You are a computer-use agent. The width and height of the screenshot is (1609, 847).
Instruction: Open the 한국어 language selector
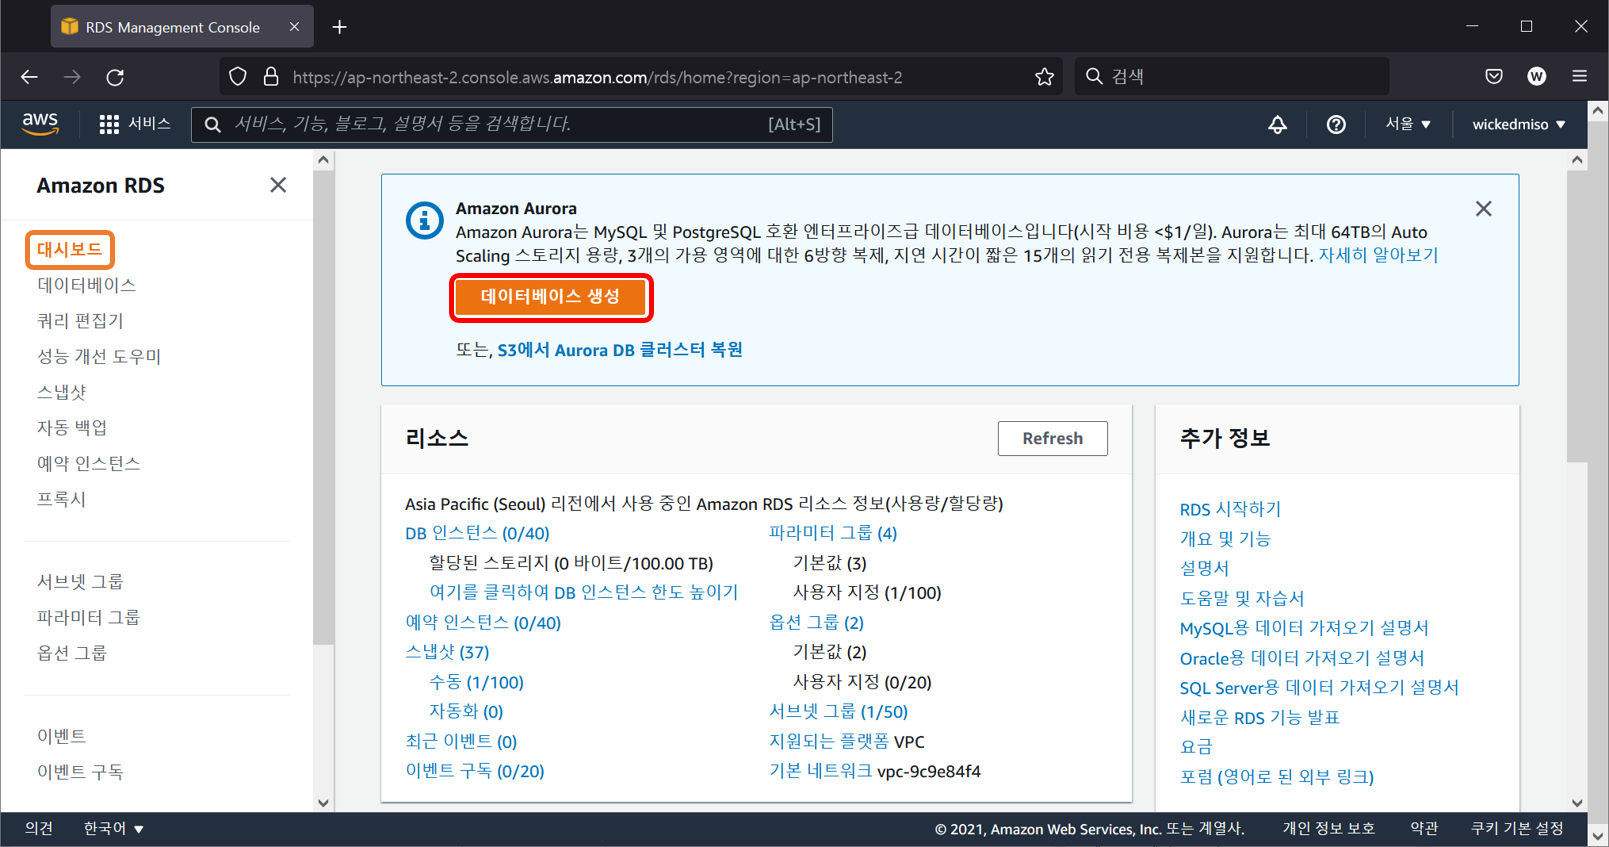(113, 828)
